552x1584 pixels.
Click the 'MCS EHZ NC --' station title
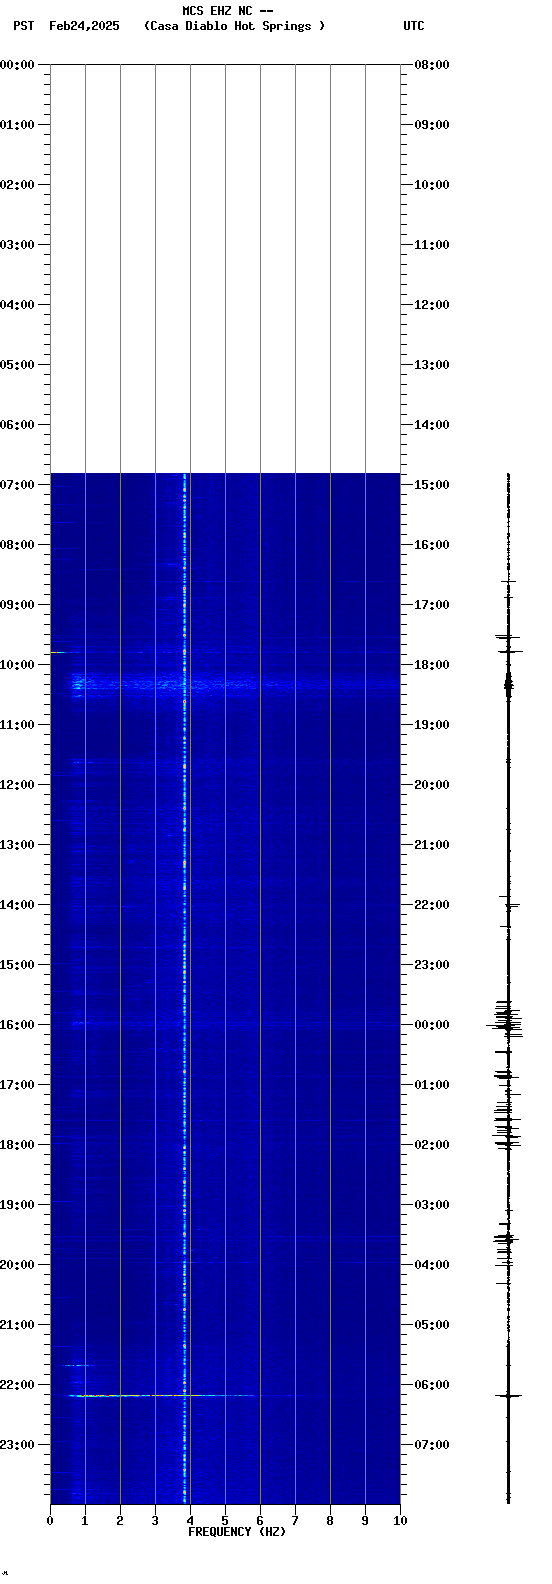228,11
